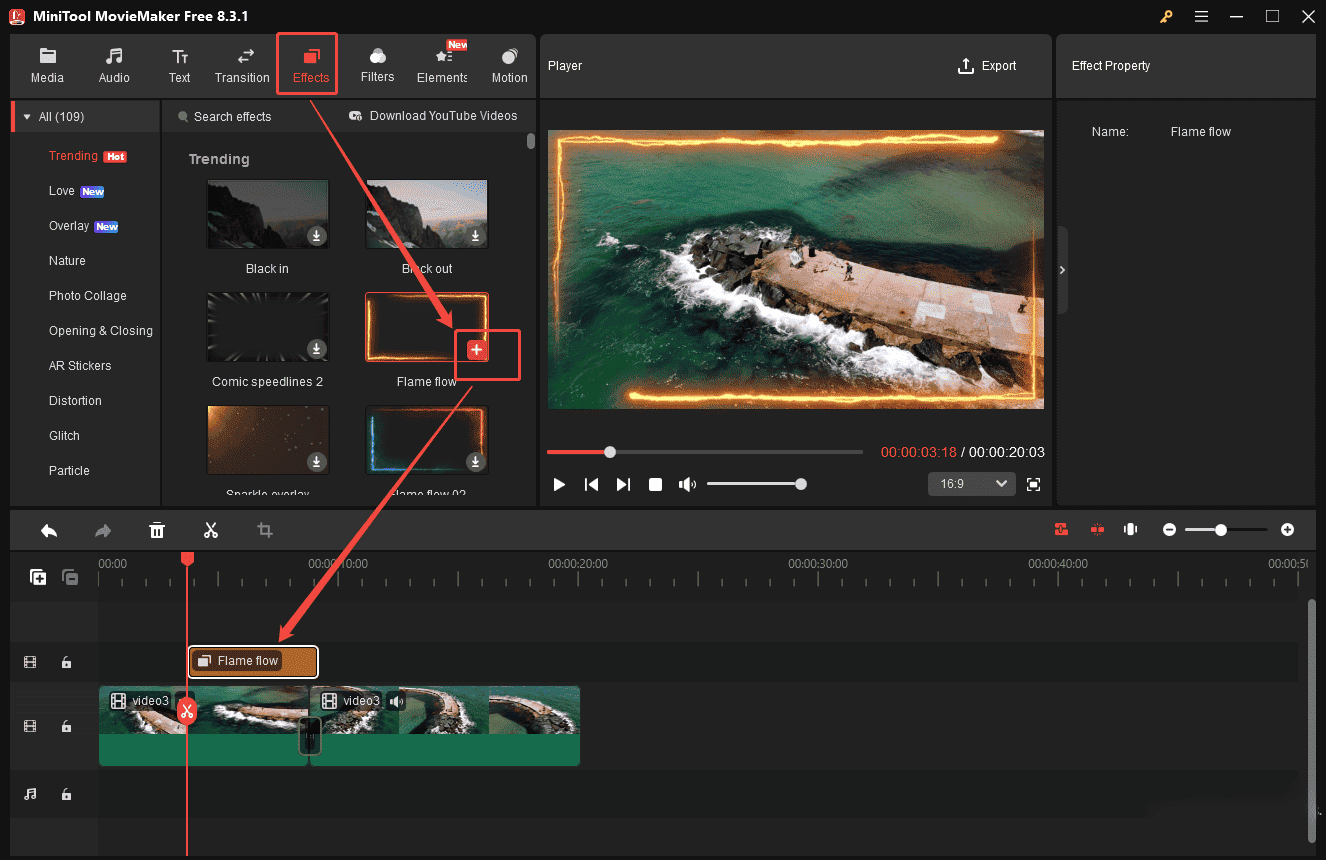Screen dimensions: 1326x860
Task: Collapse the Player panel side arrow
Action: [x=1062, y=269]
